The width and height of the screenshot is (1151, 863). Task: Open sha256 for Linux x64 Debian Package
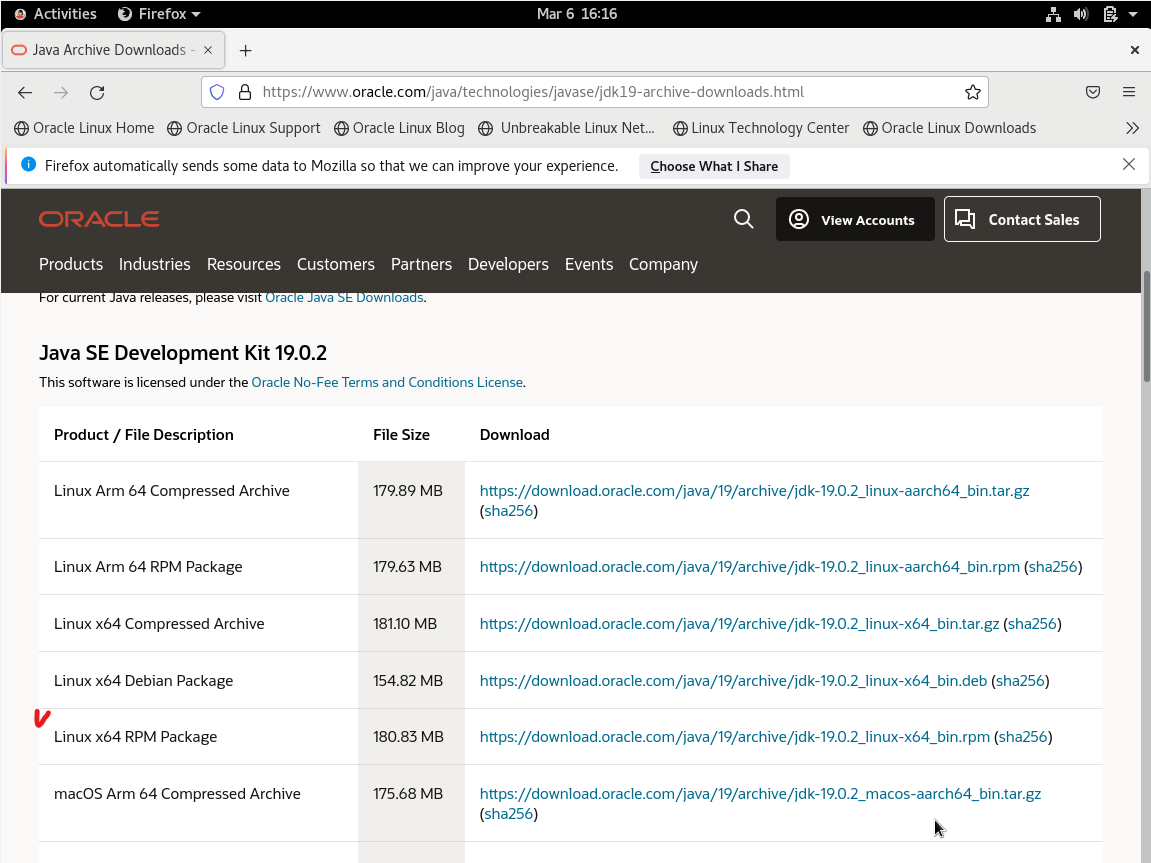(x=1020, y=681)
